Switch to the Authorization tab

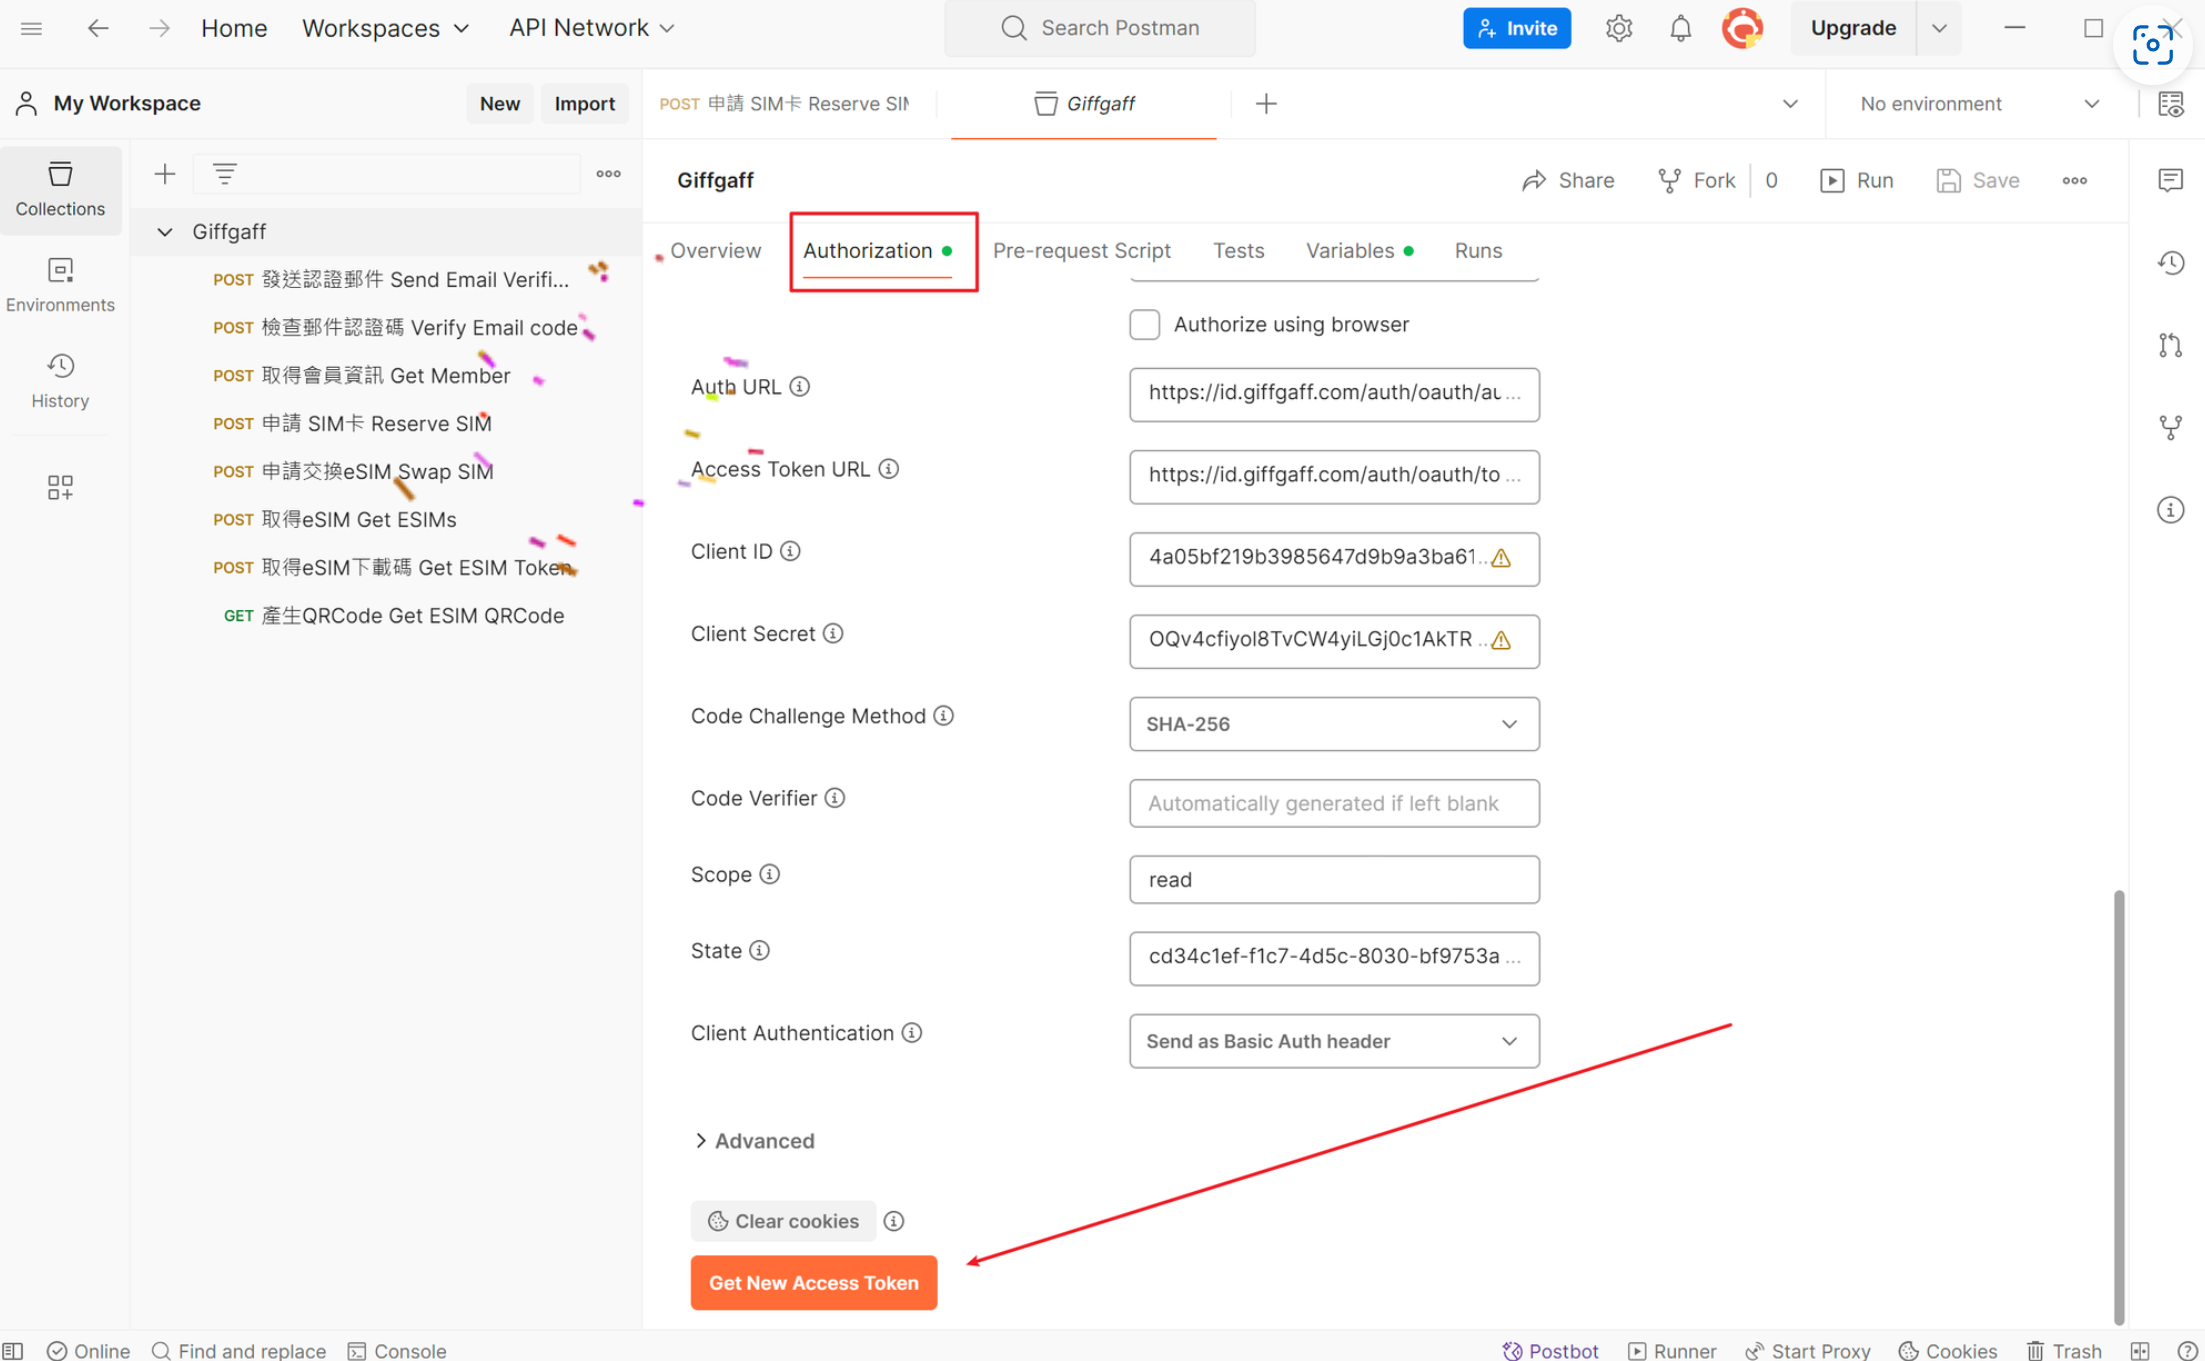pyautogui.click(x=878, y=251)
